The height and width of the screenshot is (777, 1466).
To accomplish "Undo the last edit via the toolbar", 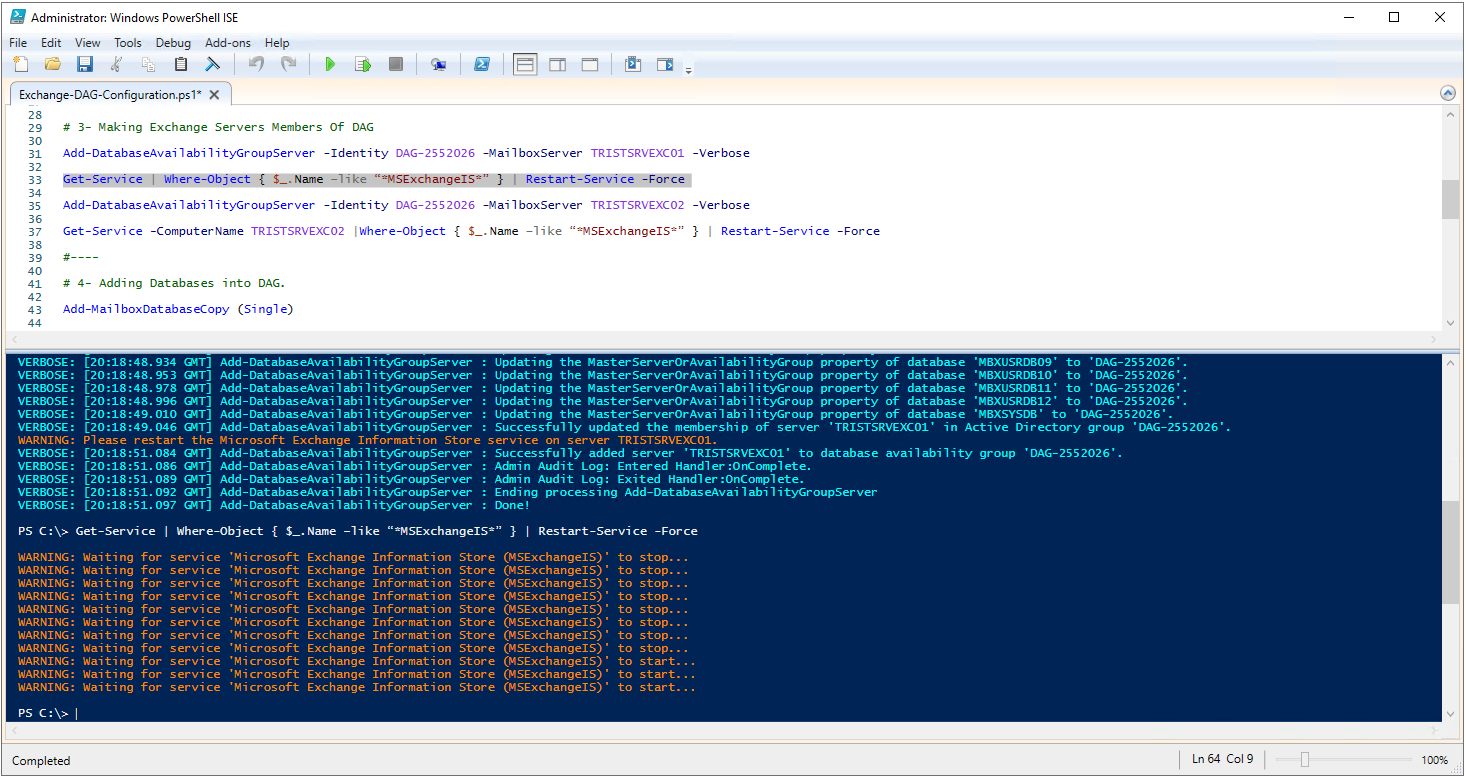I will [256, 64].
